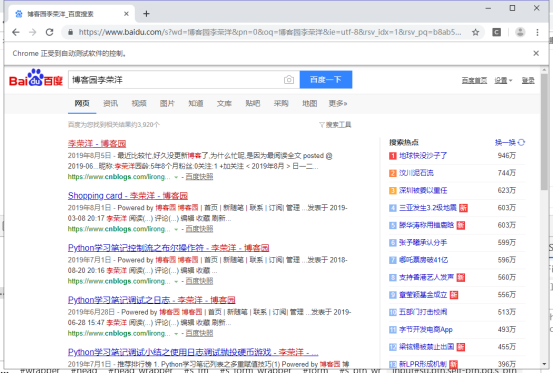
Task: Open hot search 汶川泥石流
Action: pyautogui.click(x=416, y=173)
